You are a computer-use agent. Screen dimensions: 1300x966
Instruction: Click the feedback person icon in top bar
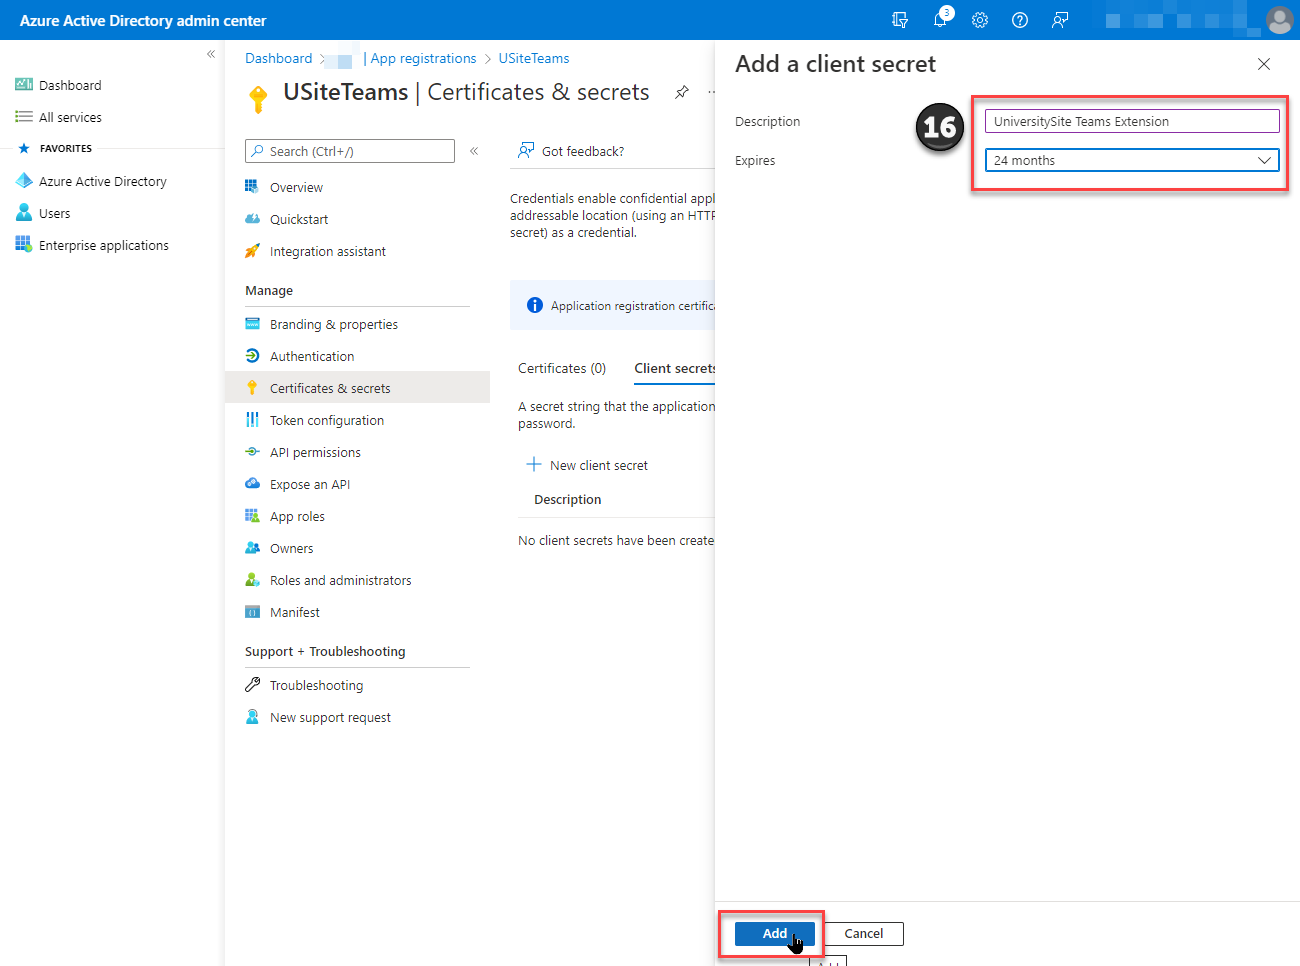[x=1060, y=20]
